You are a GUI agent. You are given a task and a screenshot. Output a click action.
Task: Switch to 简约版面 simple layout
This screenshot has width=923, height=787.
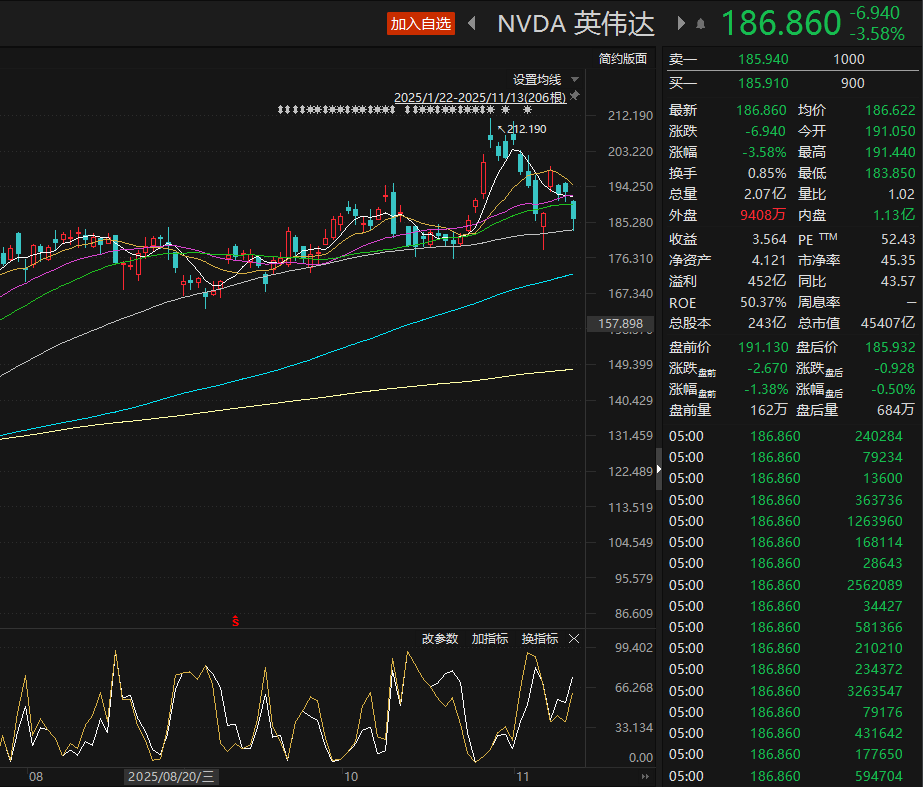pos(623,59)
